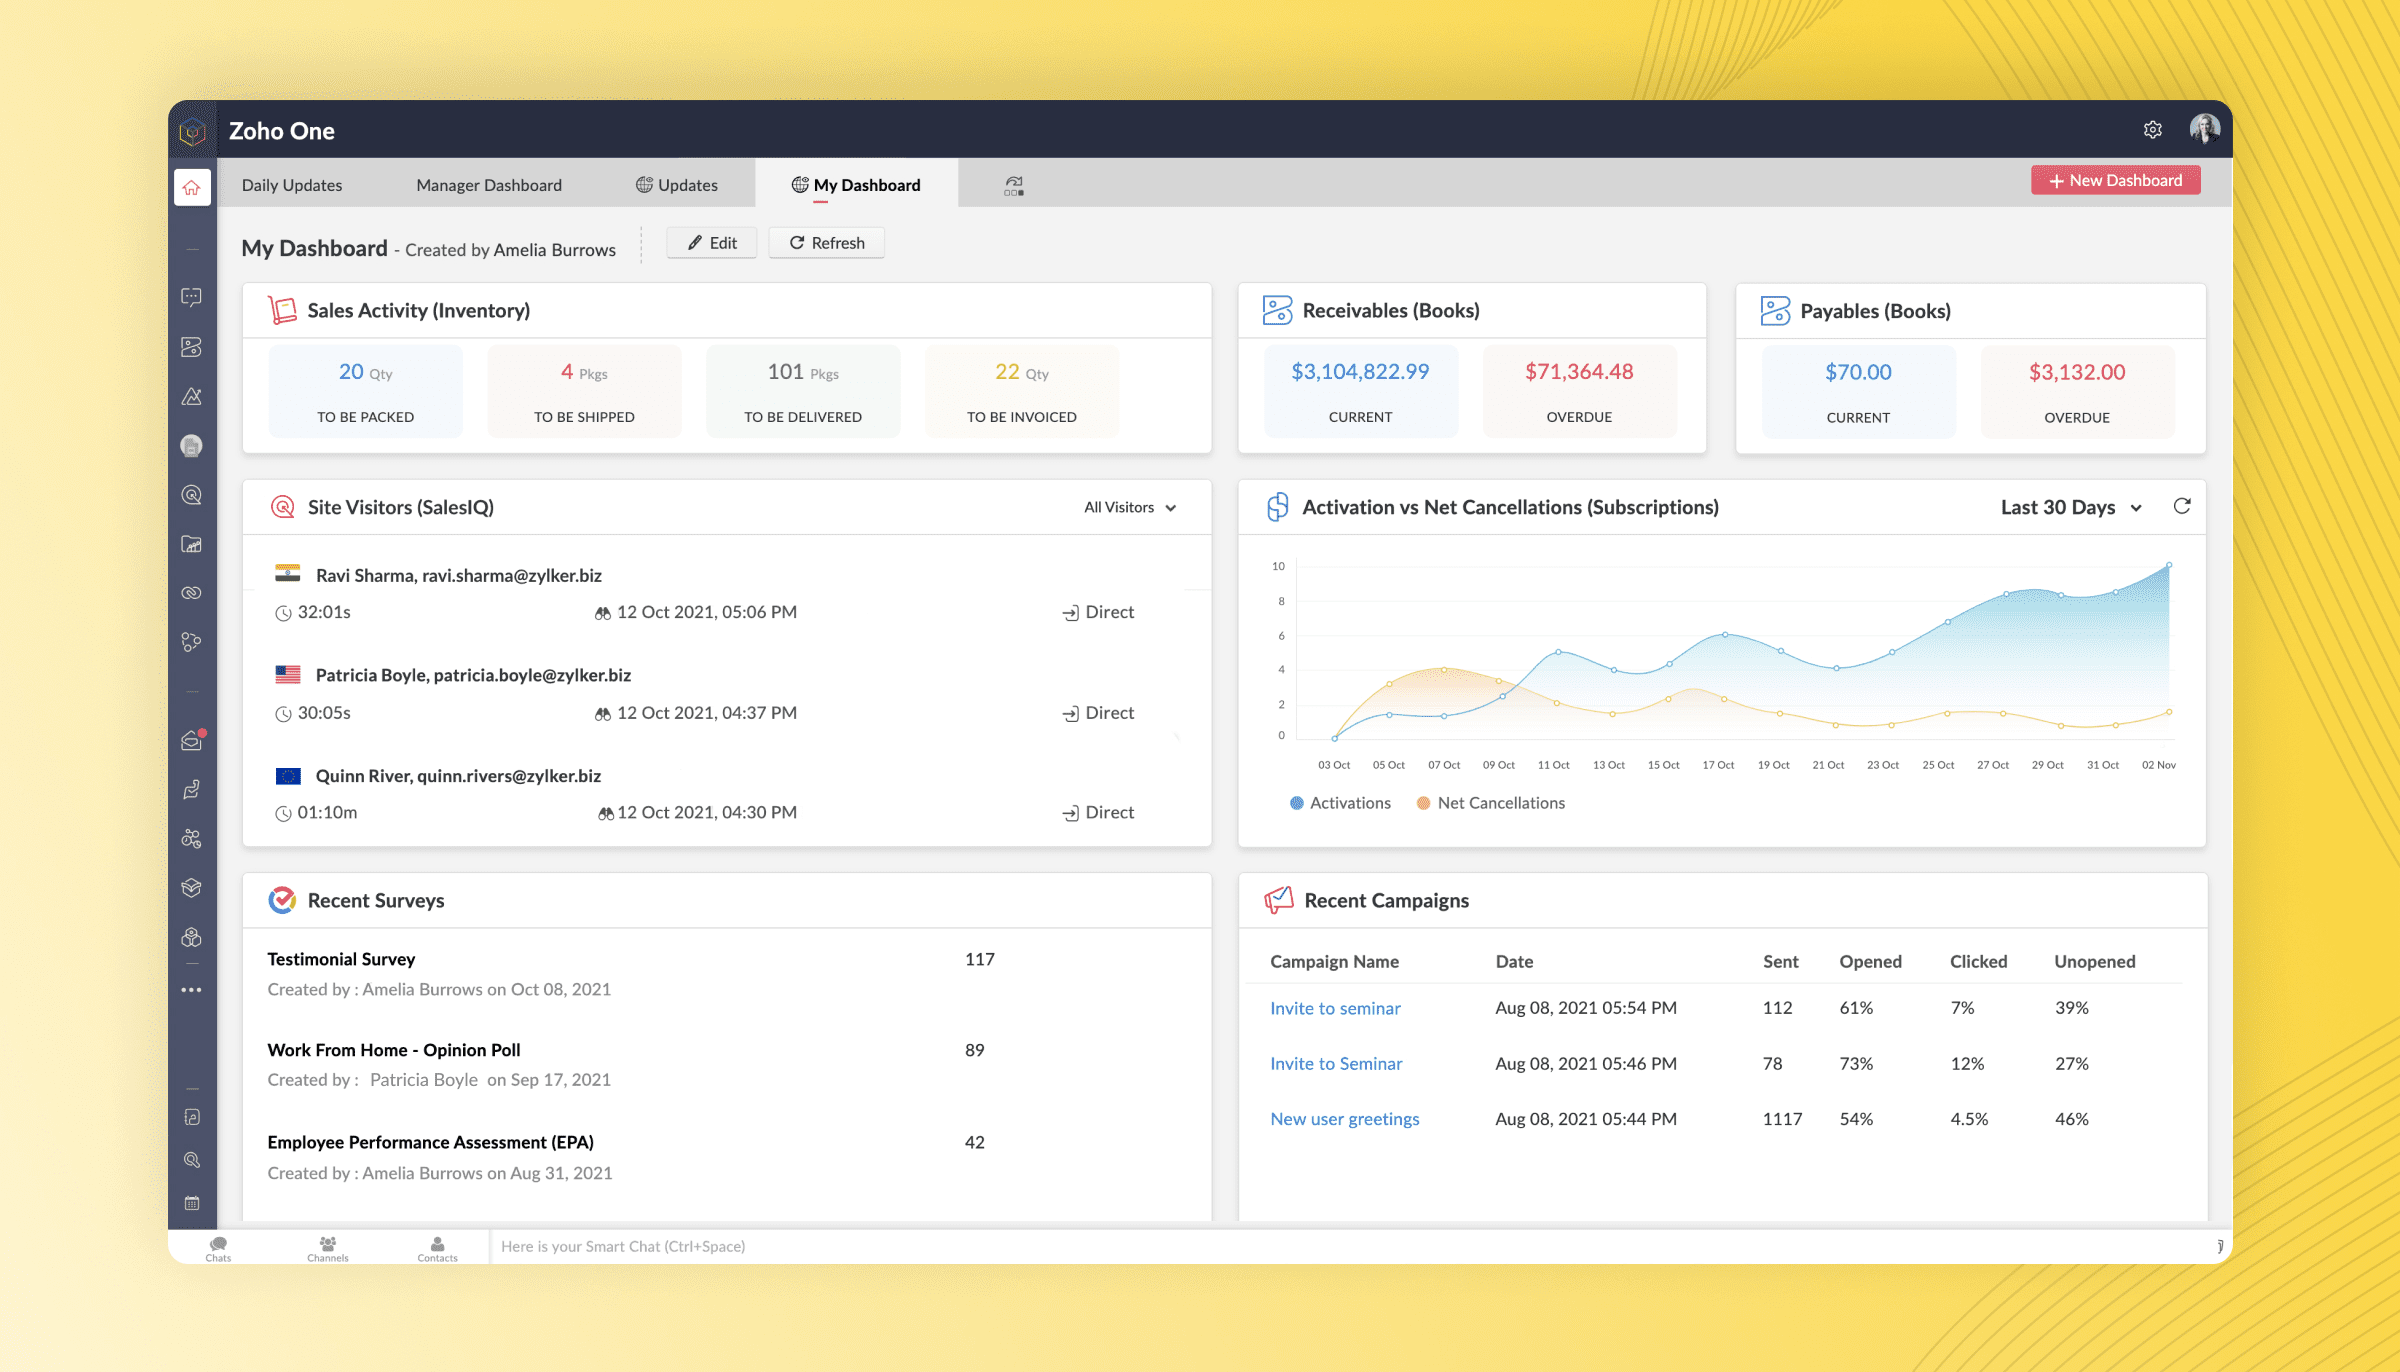Open the connected-nodes sidebar icon
Image resolution: width=2400 pixels, height=1372 pixels.
click(192, 642)
